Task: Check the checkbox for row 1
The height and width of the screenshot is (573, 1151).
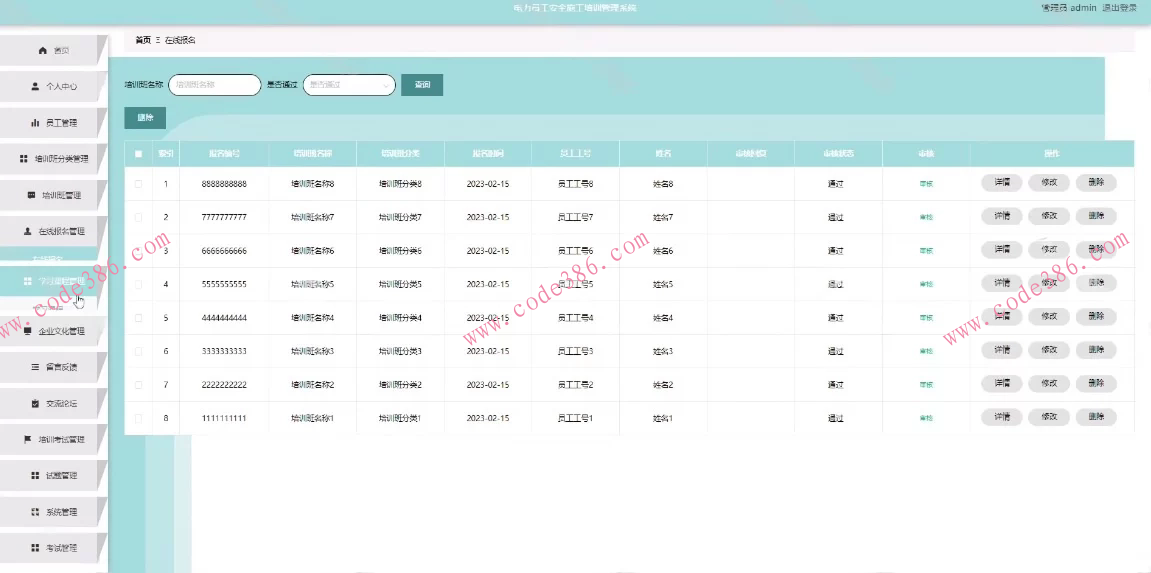Action: point(138,184)
